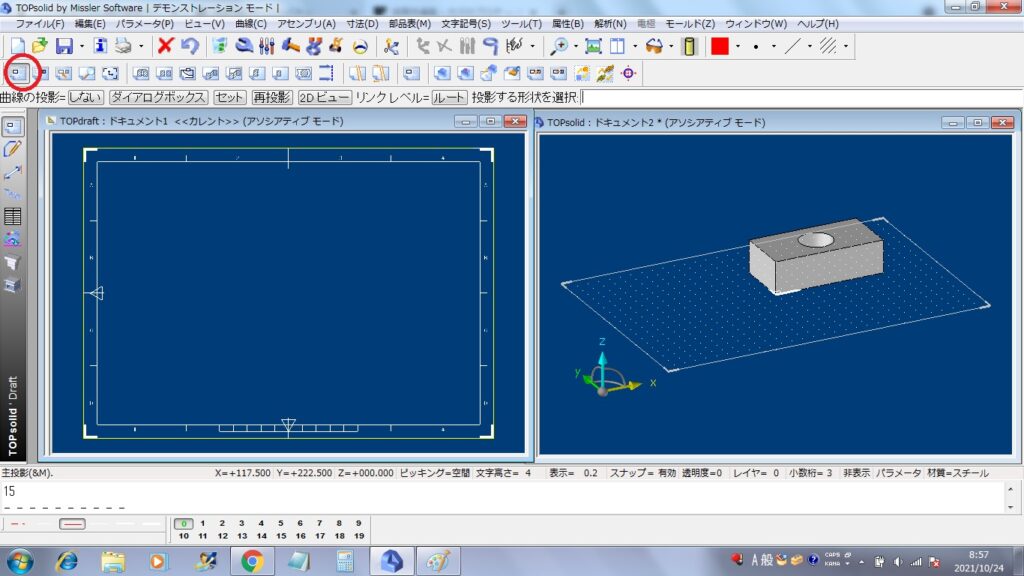Undo the last action with the curved arrow
The height and width of the screenshot is (576, 1024).
[189, 46]
